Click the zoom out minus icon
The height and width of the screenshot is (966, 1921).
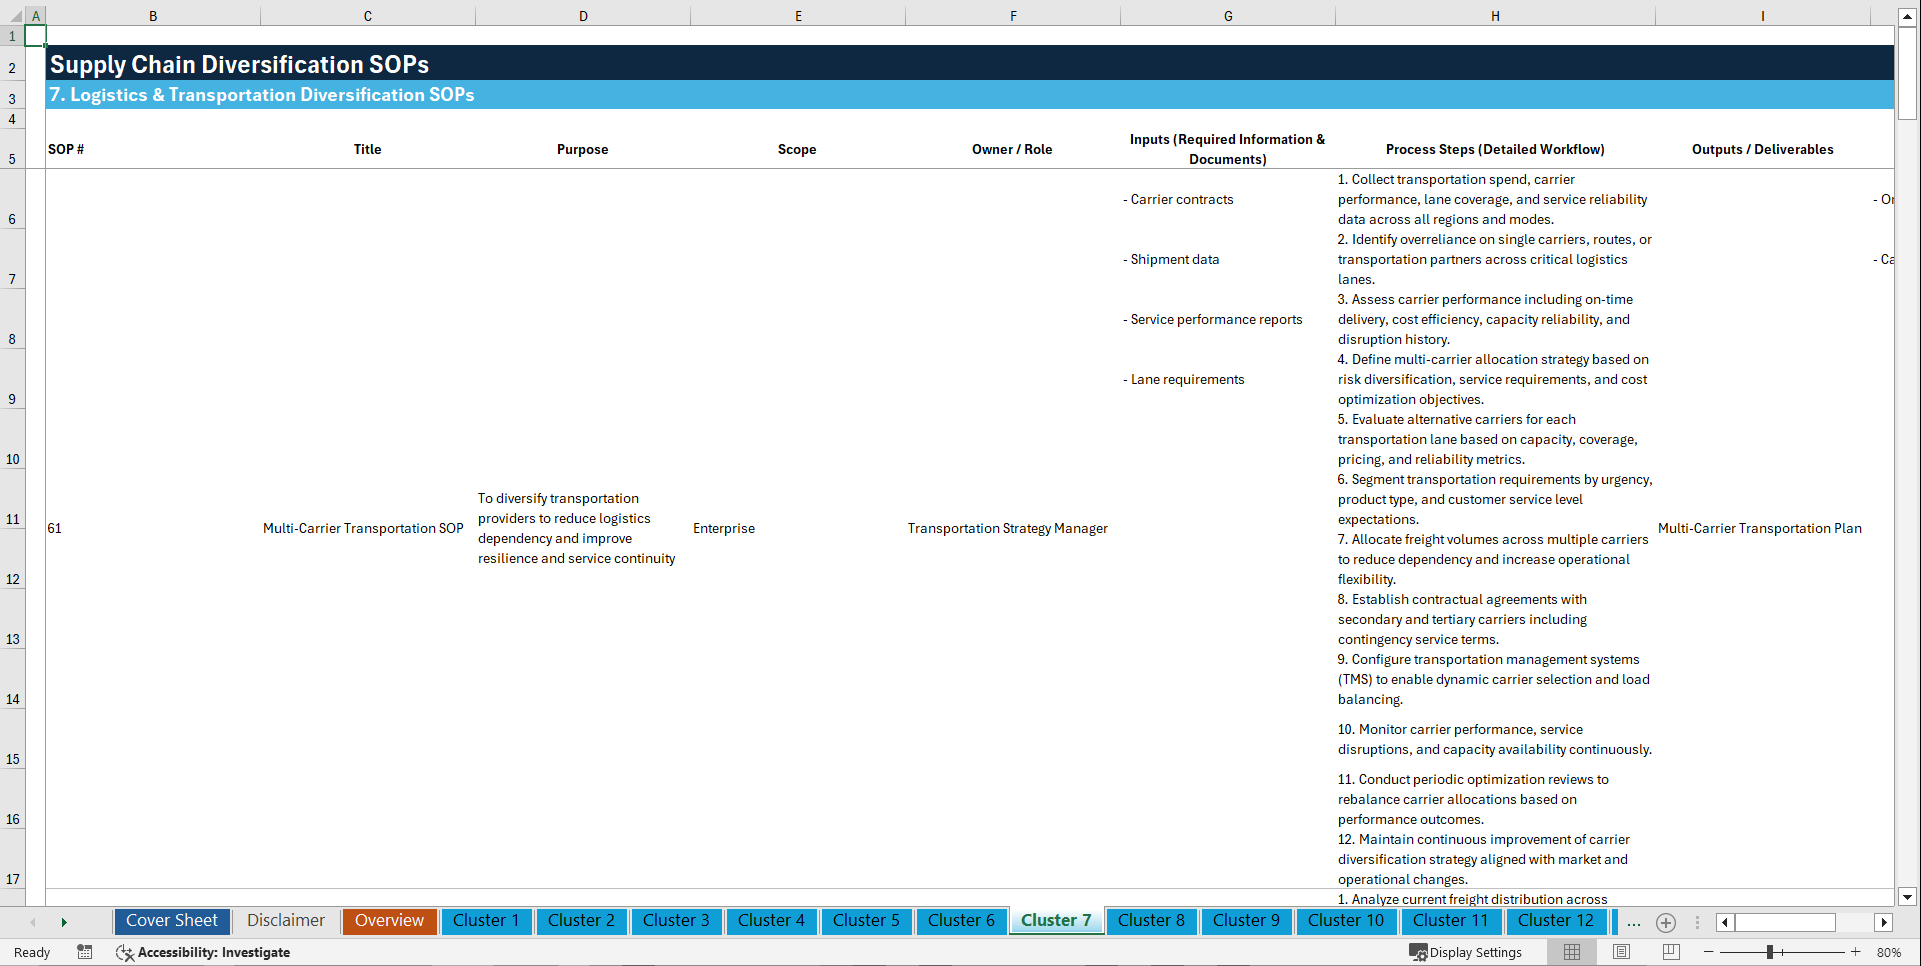click(x=1709, y=952)
